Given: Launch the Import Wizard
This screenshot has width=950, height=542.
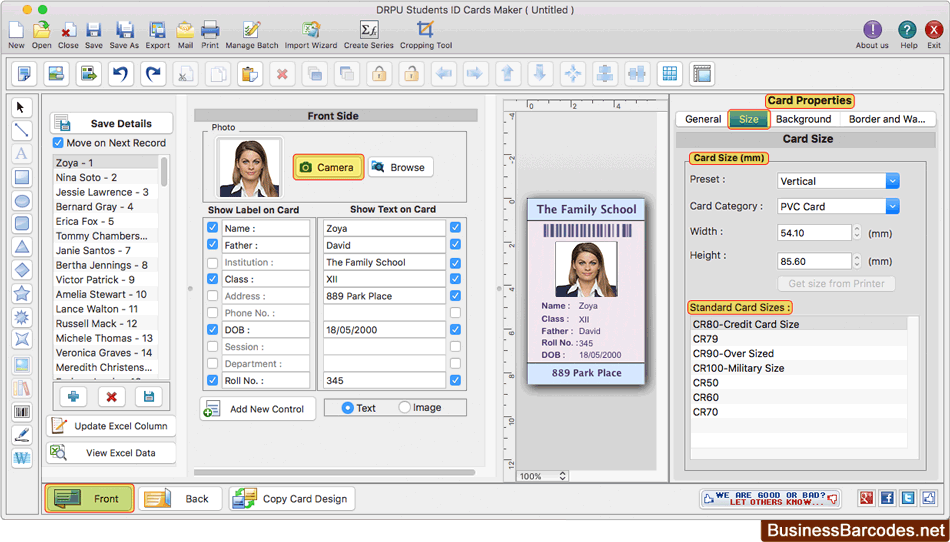Looking at the screenshot, I should tap(311, 35).
